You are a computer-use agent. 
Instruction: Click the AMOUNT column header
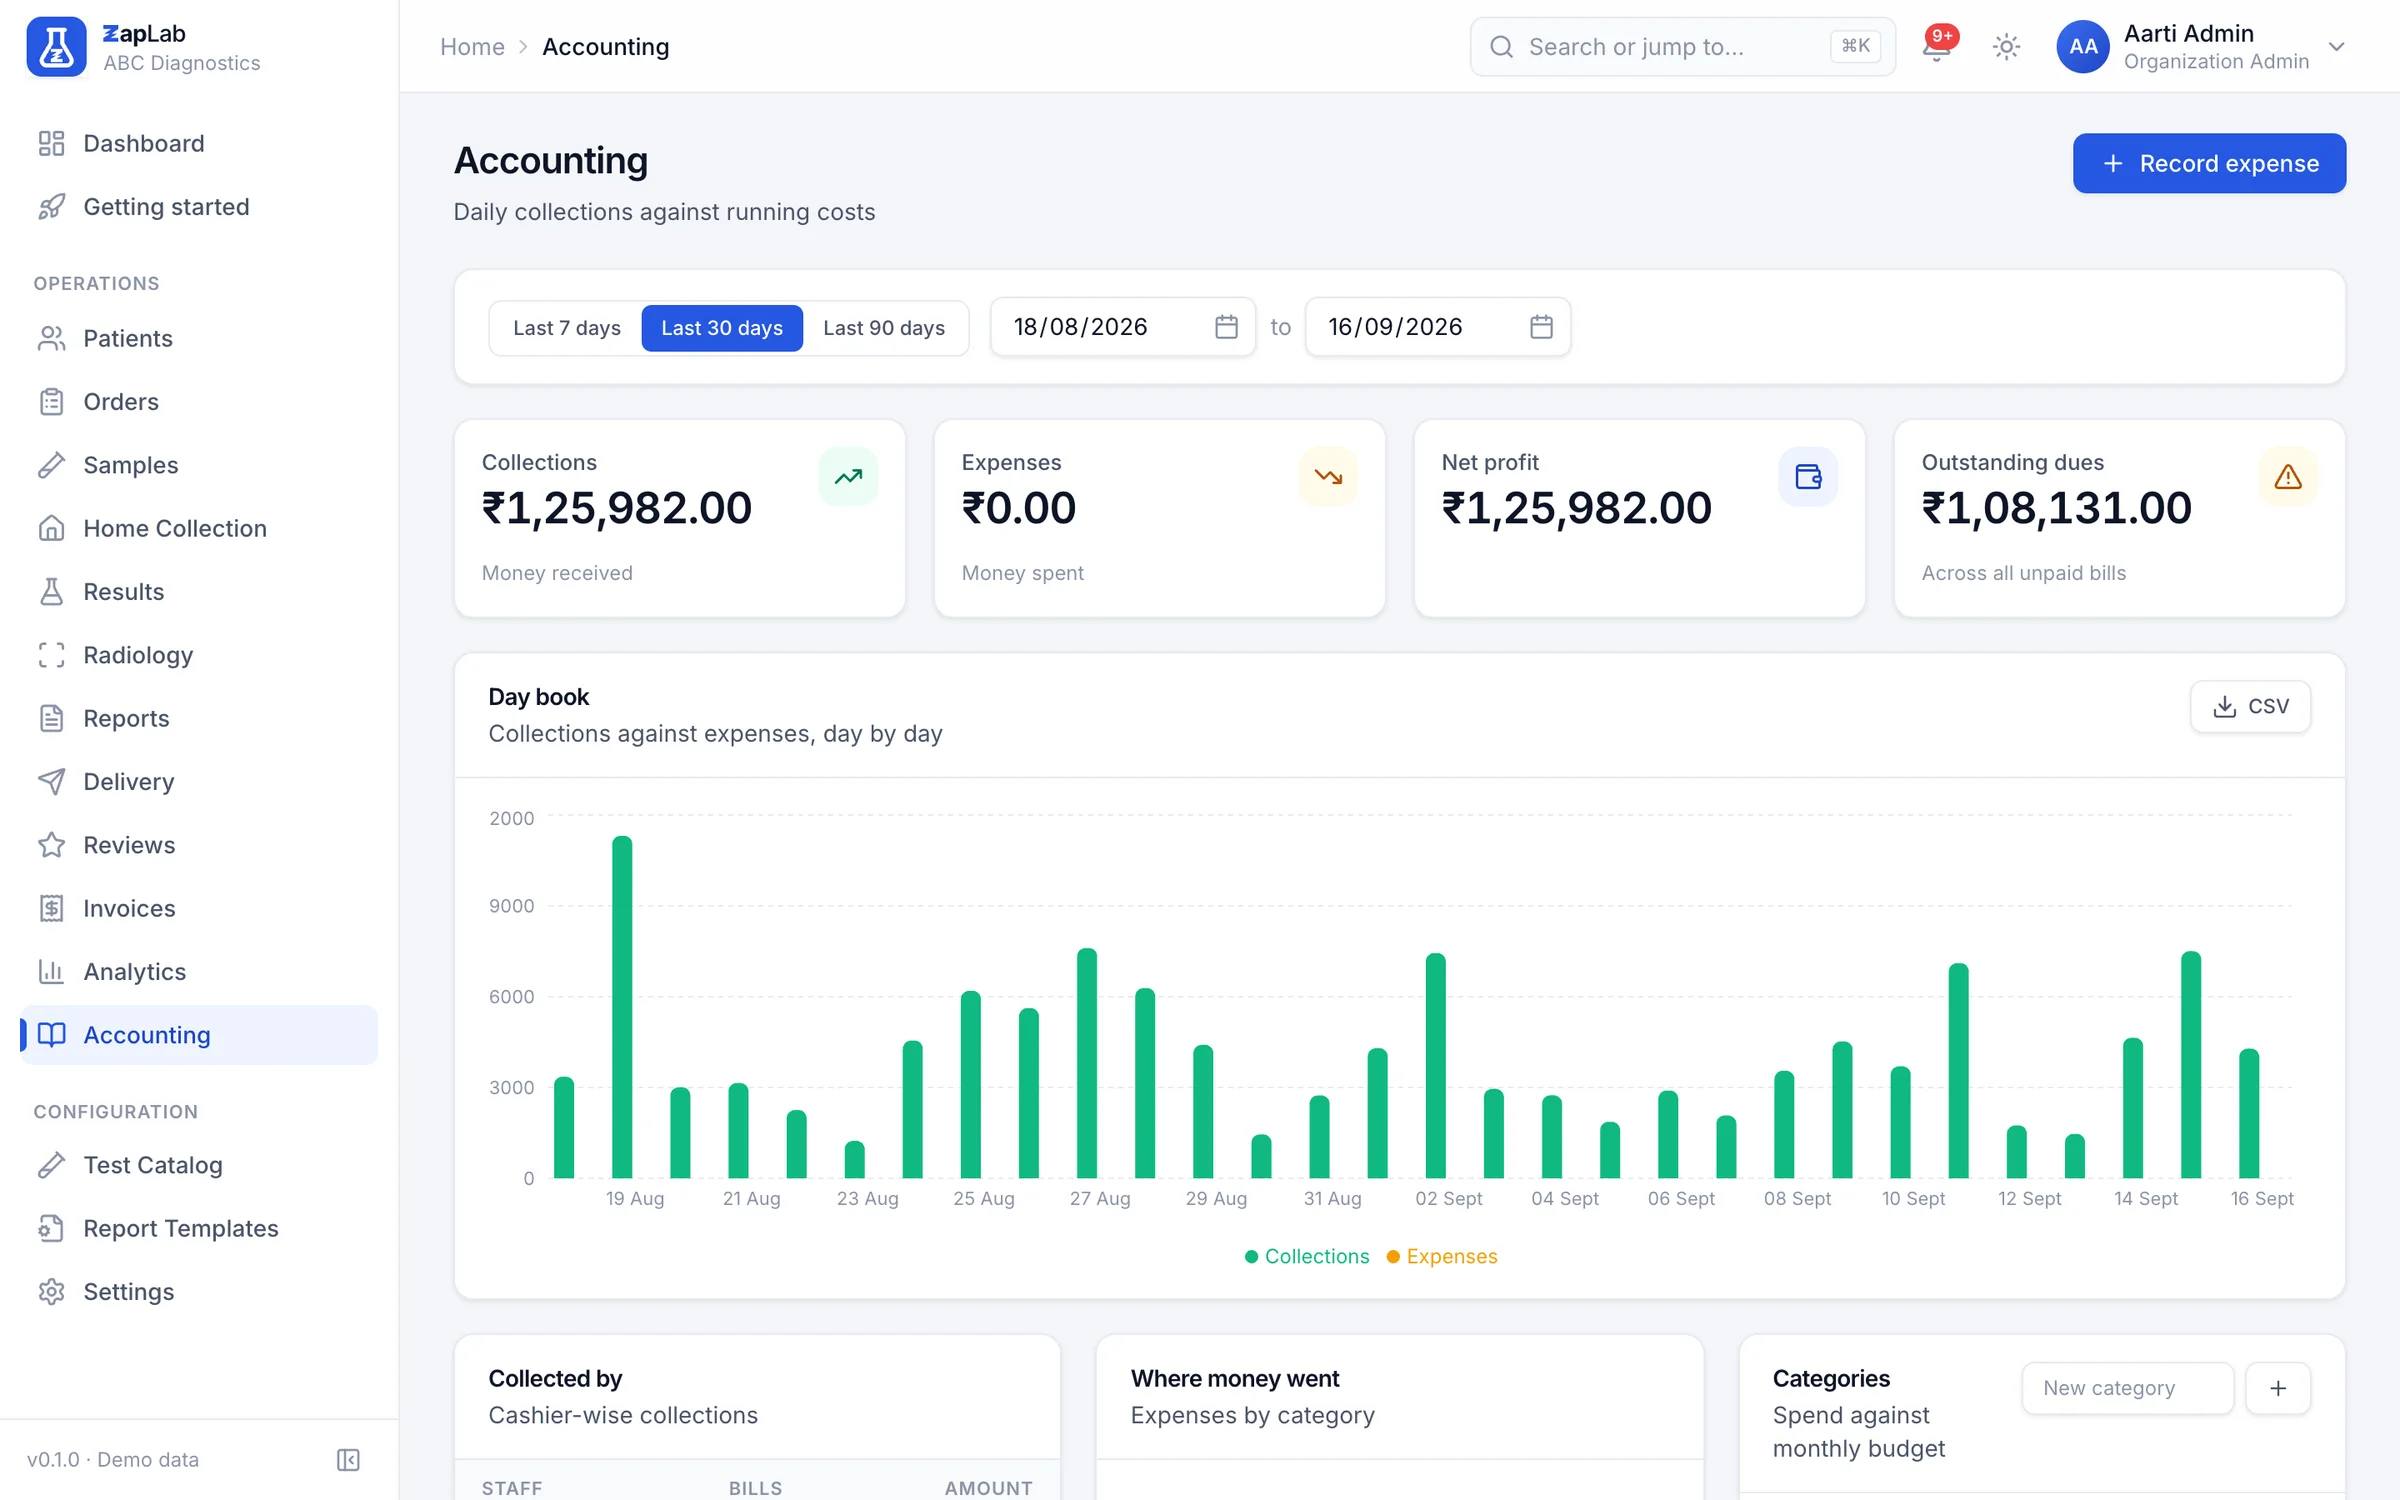tap(988, 1488)
